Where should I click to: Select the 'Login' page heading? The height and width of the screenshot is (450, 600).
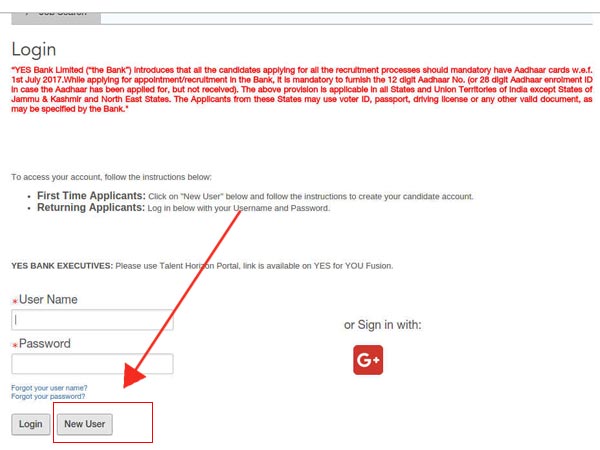(34, 50)
